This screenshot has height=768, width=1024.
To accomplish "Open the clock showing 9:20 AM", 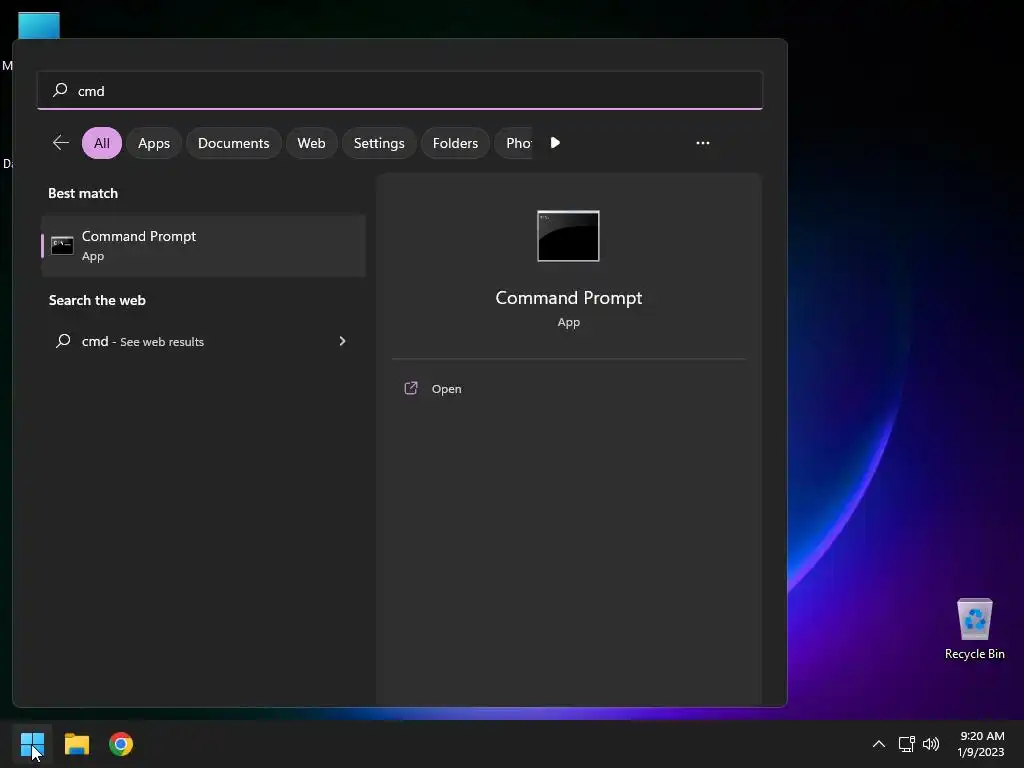I will [981, 744].
